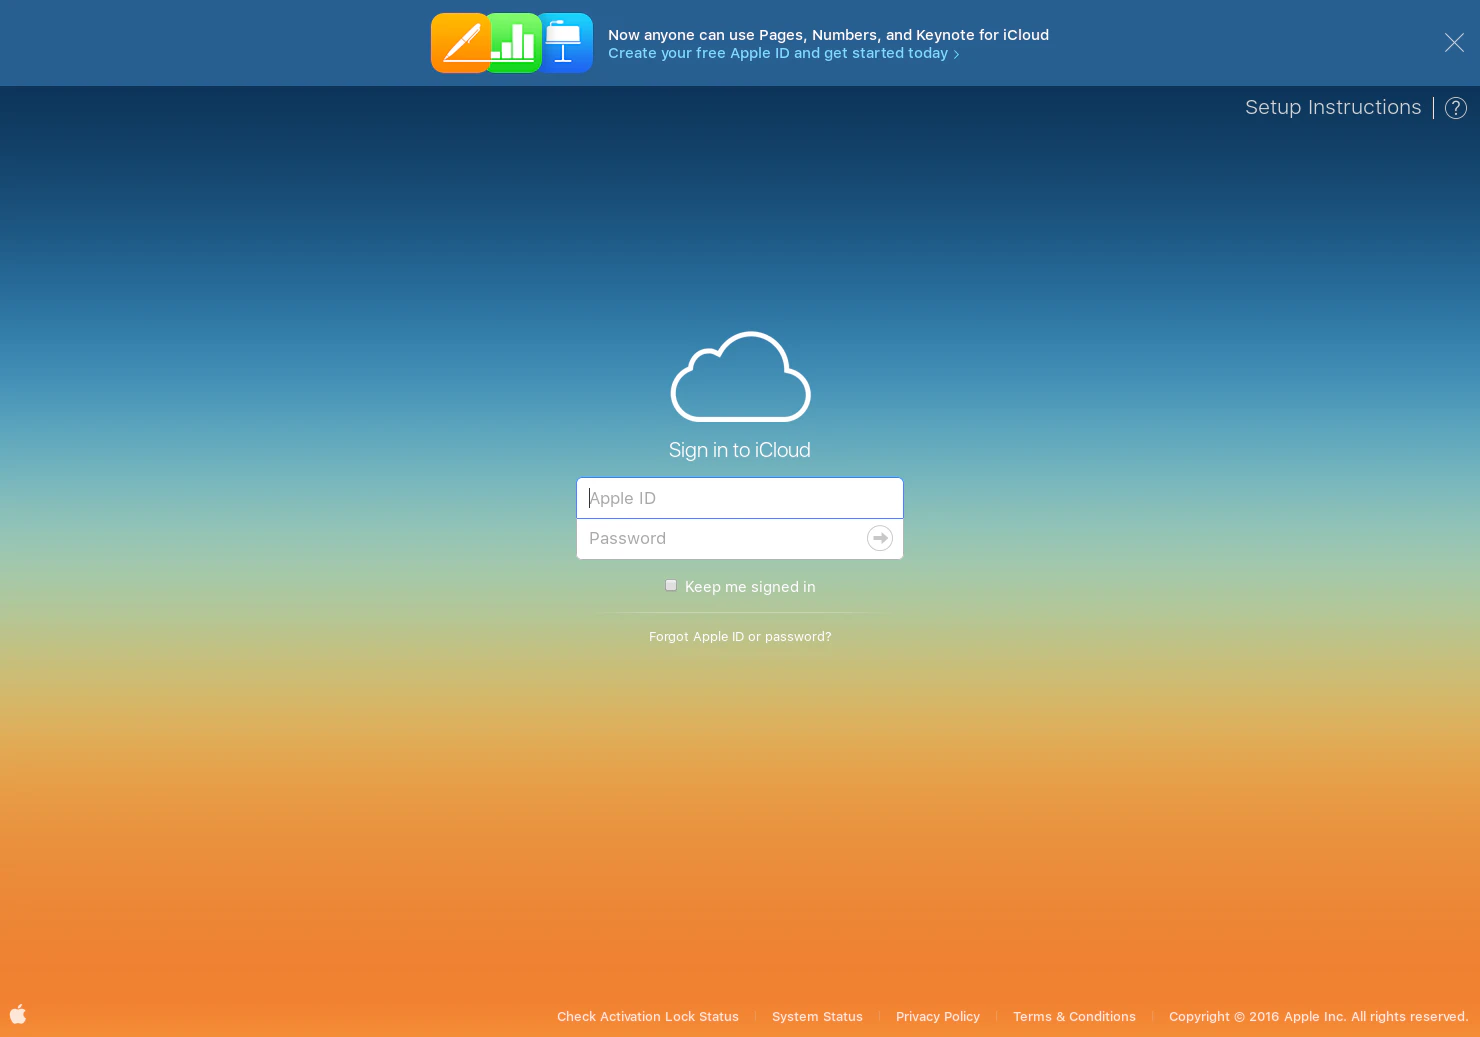Click the Apple logo in footer

pyautogui.click(x=18, y=1013)
